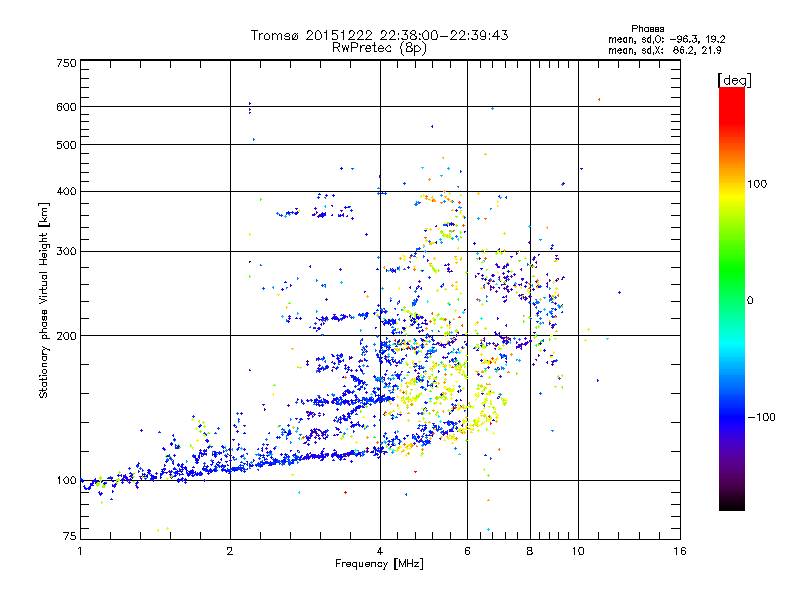The width and height of the screenshot is (800, 600).
Task: Click the '-100' colorbar tick label
Action: (761, 417)
